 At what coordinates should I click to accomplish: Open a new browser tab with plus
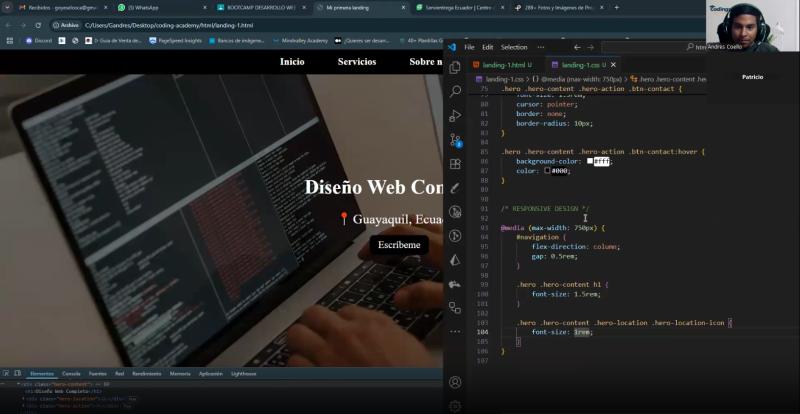pos(616,8)
